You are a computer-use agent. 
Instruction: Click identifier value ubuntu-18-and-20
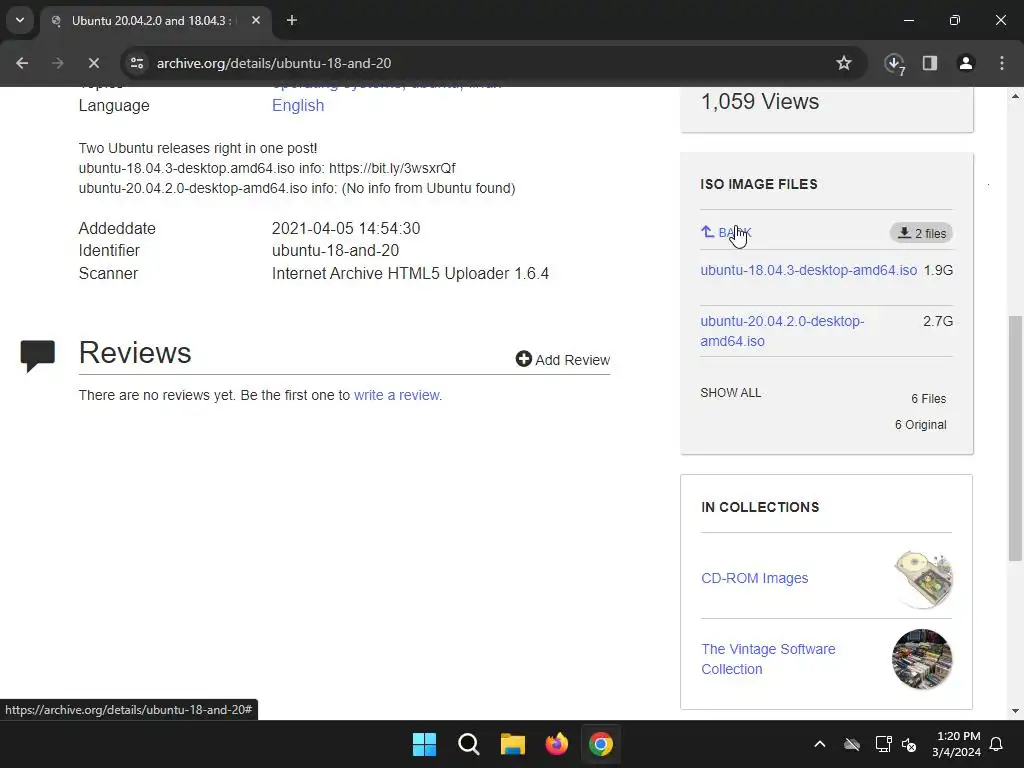[335, 251]
